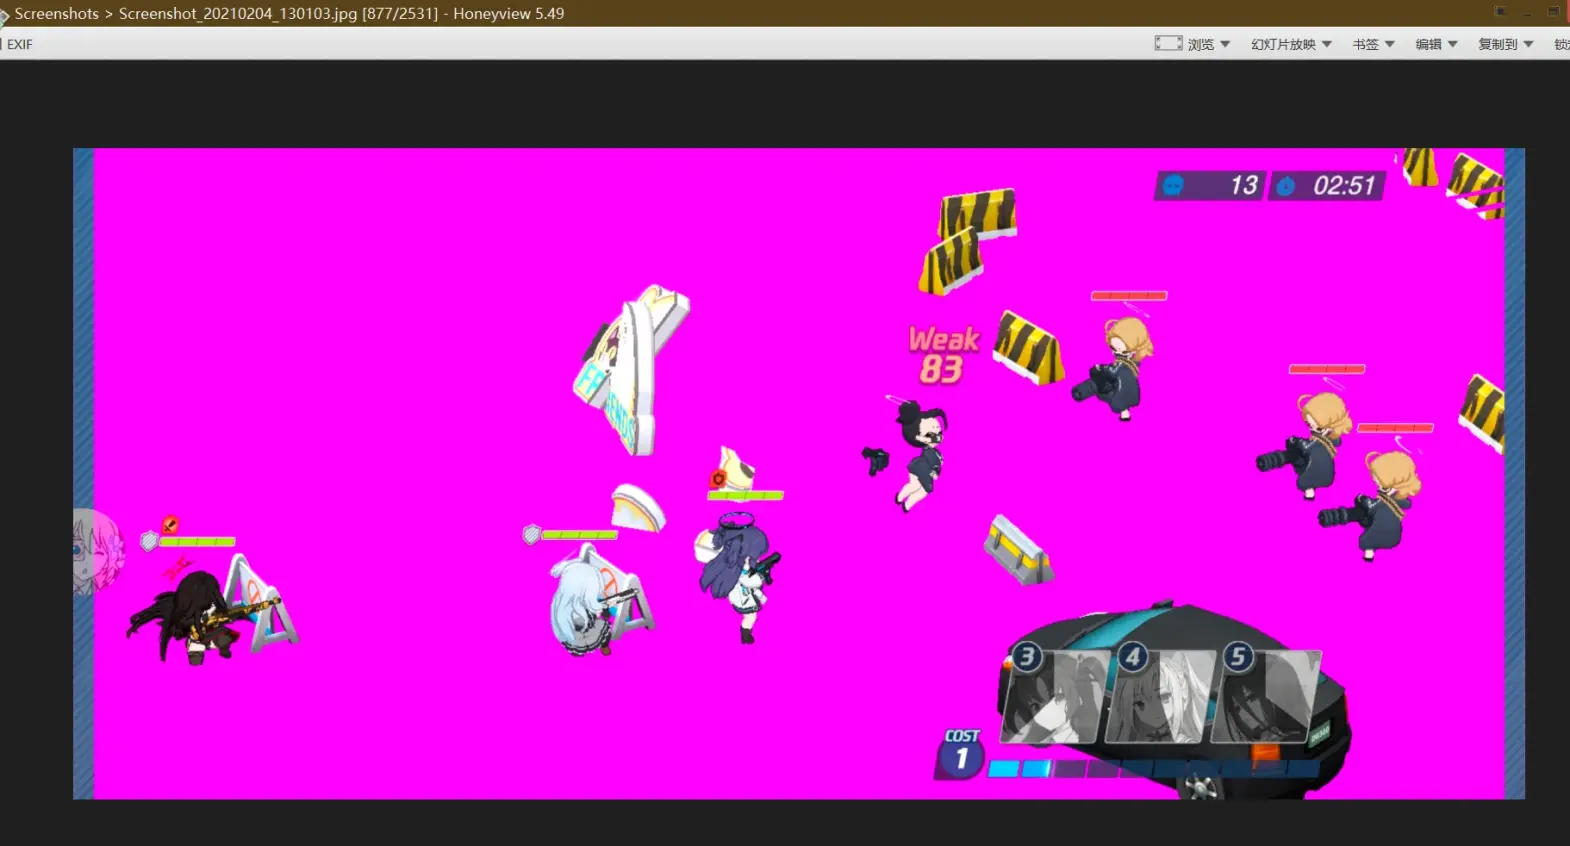This screenshot has width=1570, height=846.
Task: Click the blue enemy face icon beside 13
Action: (1173, 185)
